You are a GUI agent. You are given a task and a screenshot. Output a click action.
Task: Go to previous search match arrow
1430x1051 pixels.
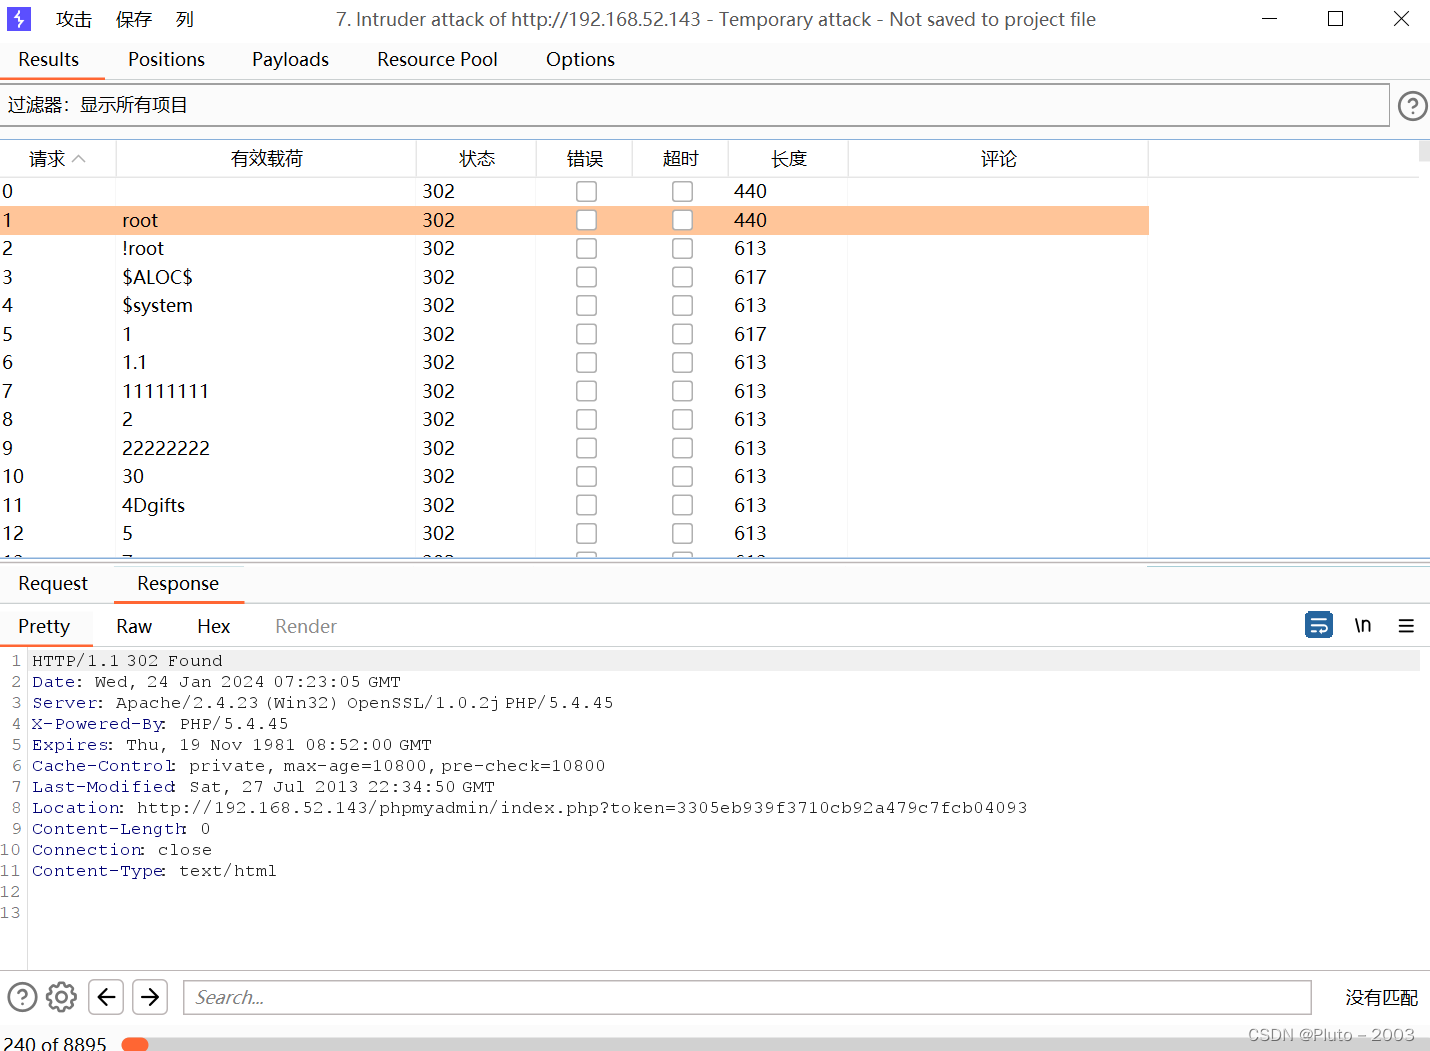(106, 997)
